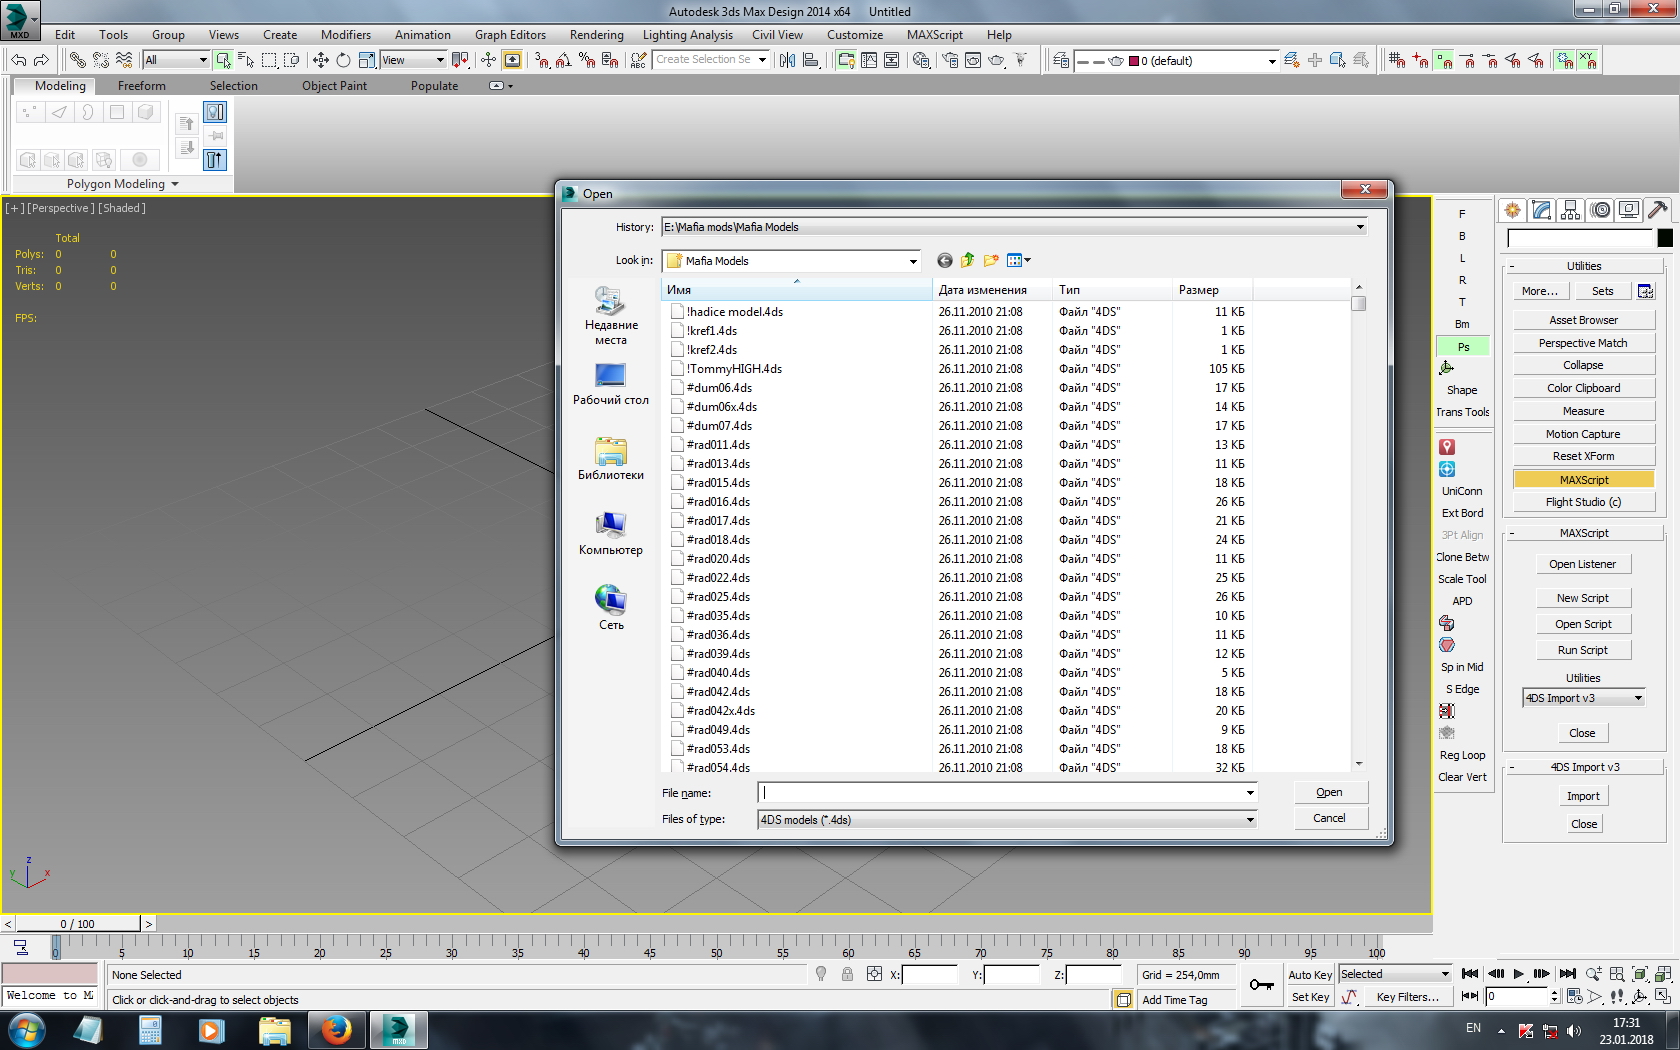
Task: Click the Cancel button in dialog
Action: click(1329, 818)
